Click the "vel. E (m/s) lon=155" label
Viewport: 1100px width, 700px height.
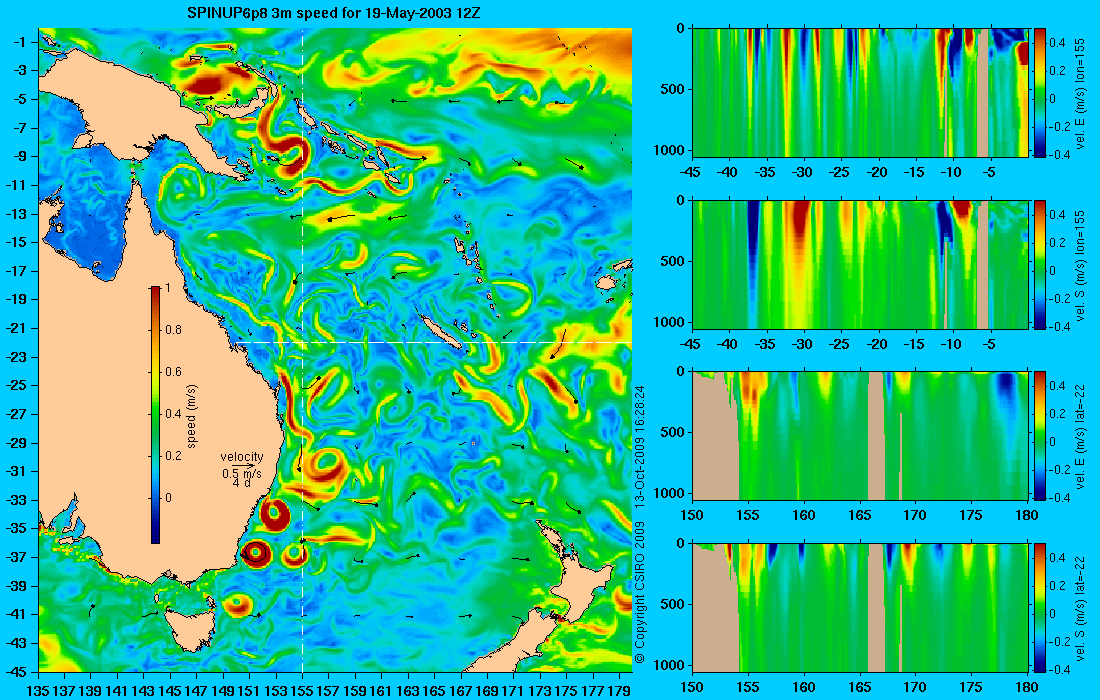coord(1080,93)
